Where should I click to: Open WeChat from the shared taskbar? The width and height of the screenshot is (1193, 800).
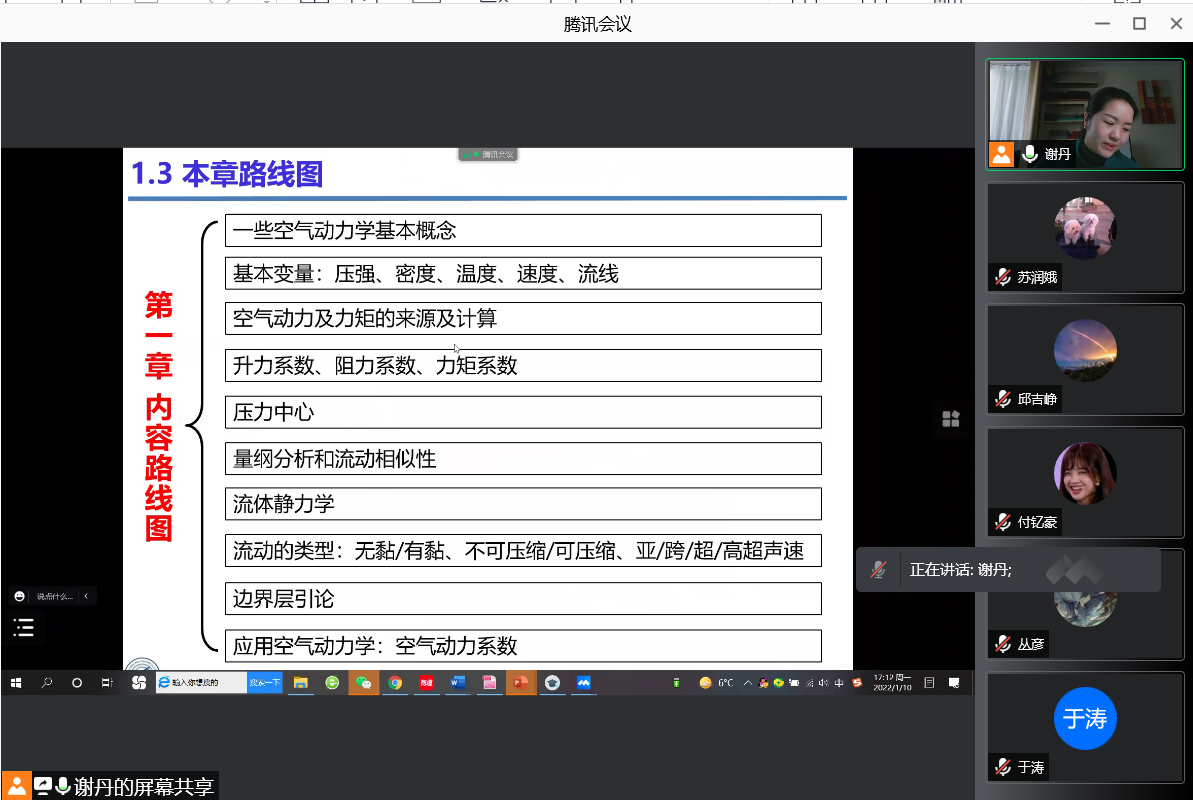pos(364,683)
